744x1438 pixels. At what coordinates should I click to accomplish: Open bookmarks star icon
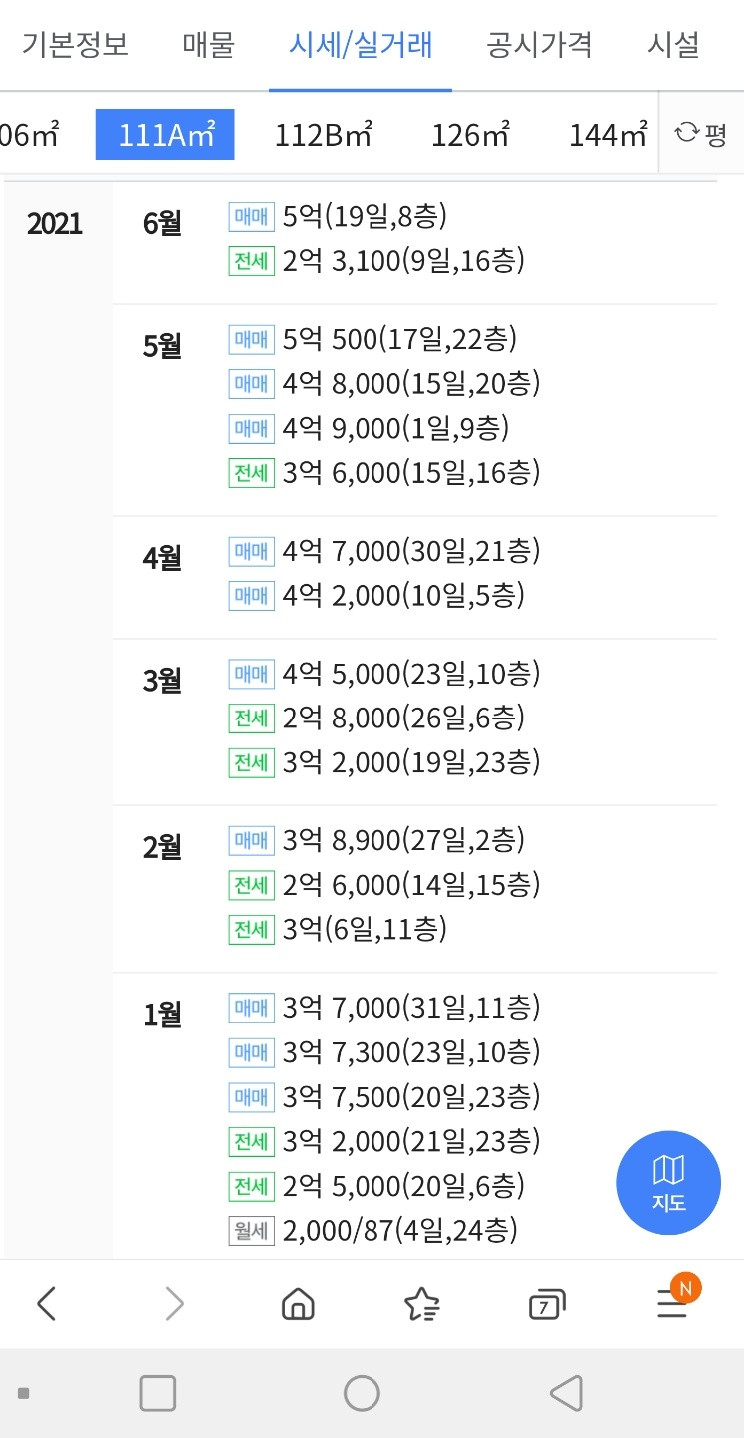[422, 1304]
